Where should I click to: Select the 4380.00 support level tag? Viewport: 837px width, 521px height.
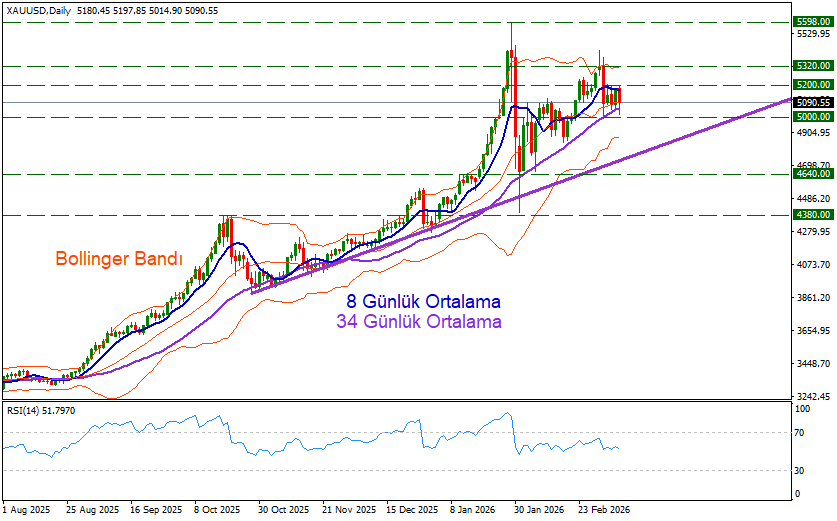click(x=813, y=215)
